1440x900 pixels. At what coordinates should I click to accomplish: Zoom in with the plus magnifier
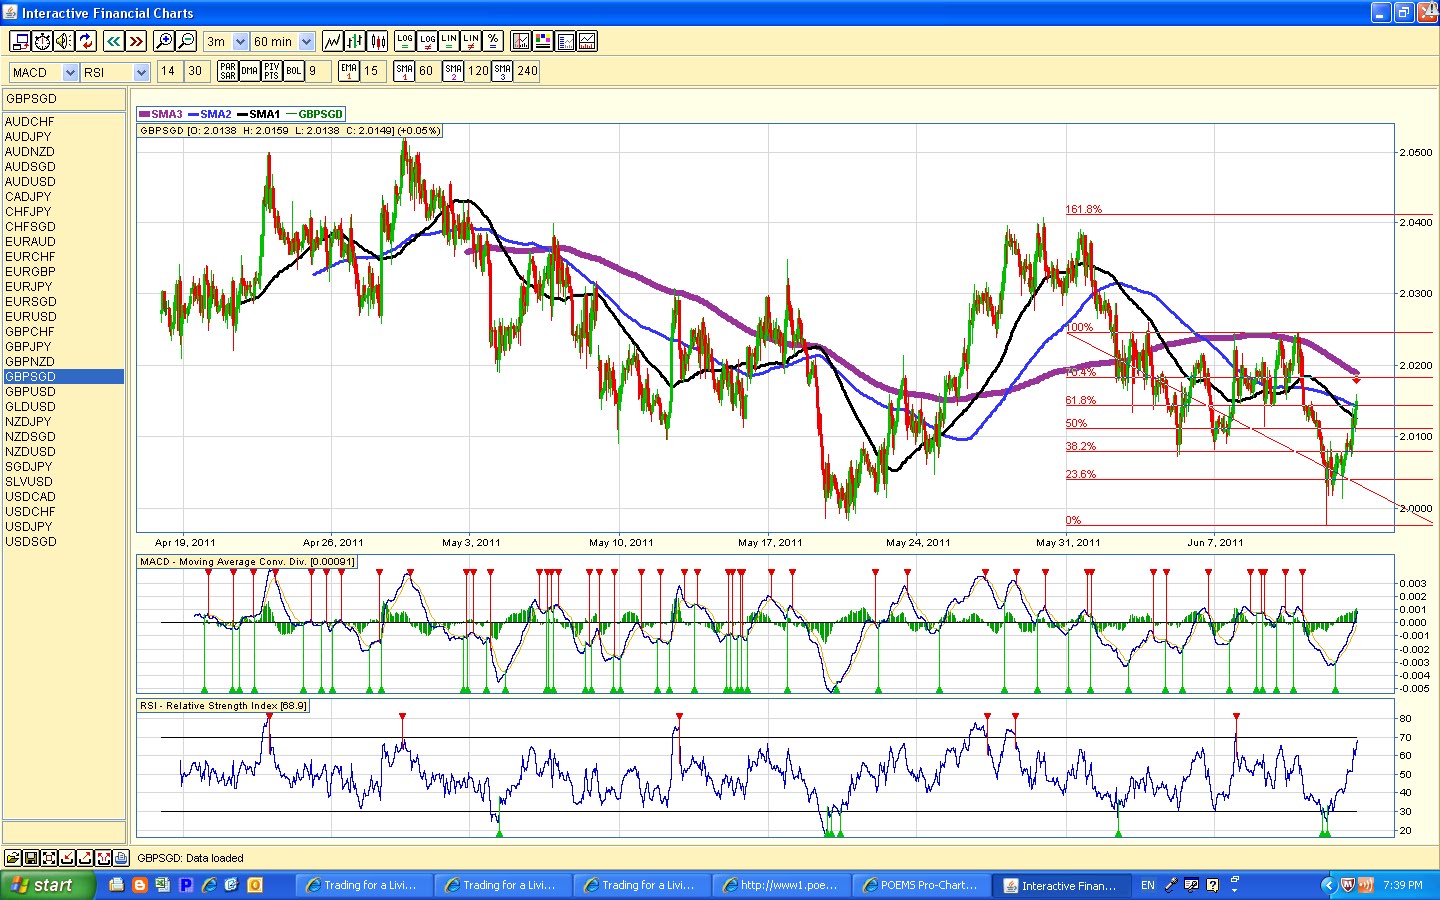tap(164, 41)
